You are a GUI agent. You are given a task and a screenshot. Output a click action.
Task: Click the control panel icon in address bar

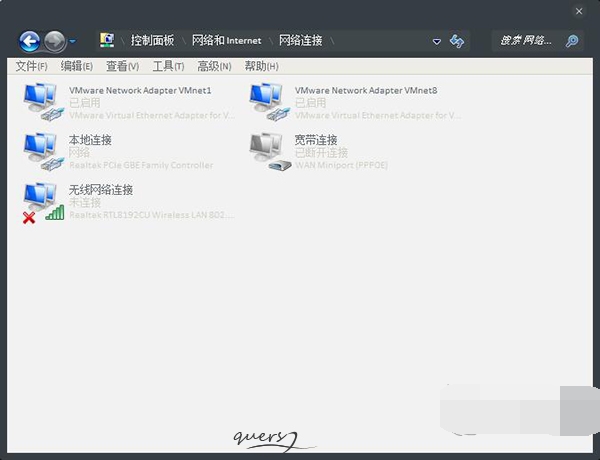107,40
